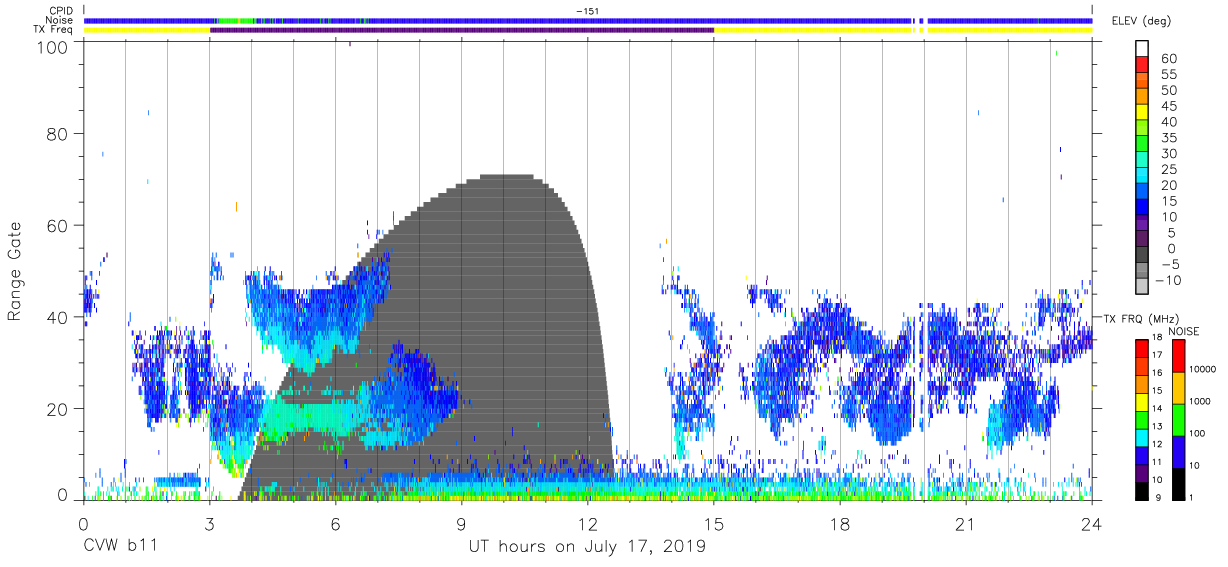Pick NOISE colorbar segment between 100 and 1000
The width and height of the screenshot is (1228, 567).
[1179, 420]
